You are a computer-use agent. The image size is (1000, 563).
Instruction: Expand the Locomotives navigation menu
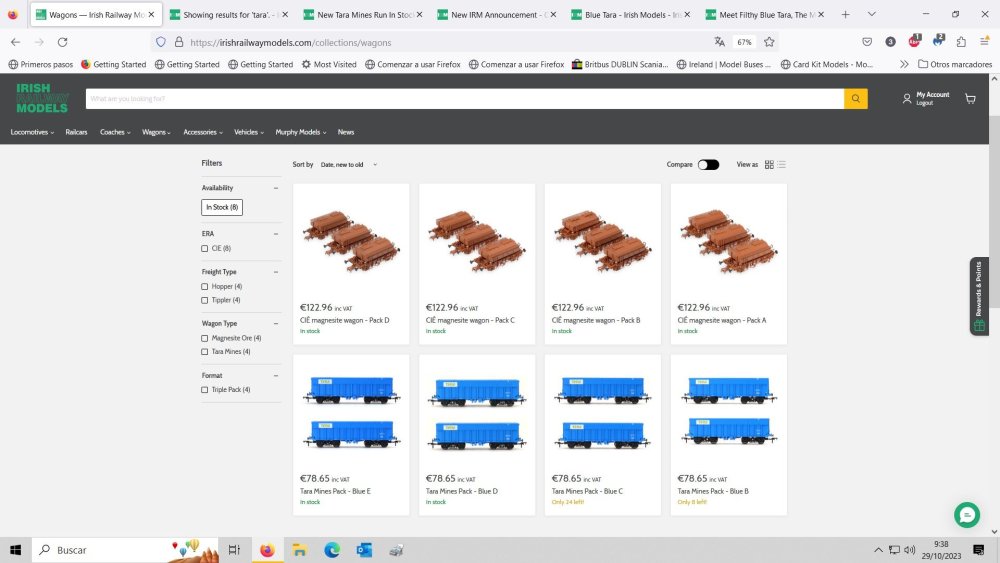click(x=32, y=132)
